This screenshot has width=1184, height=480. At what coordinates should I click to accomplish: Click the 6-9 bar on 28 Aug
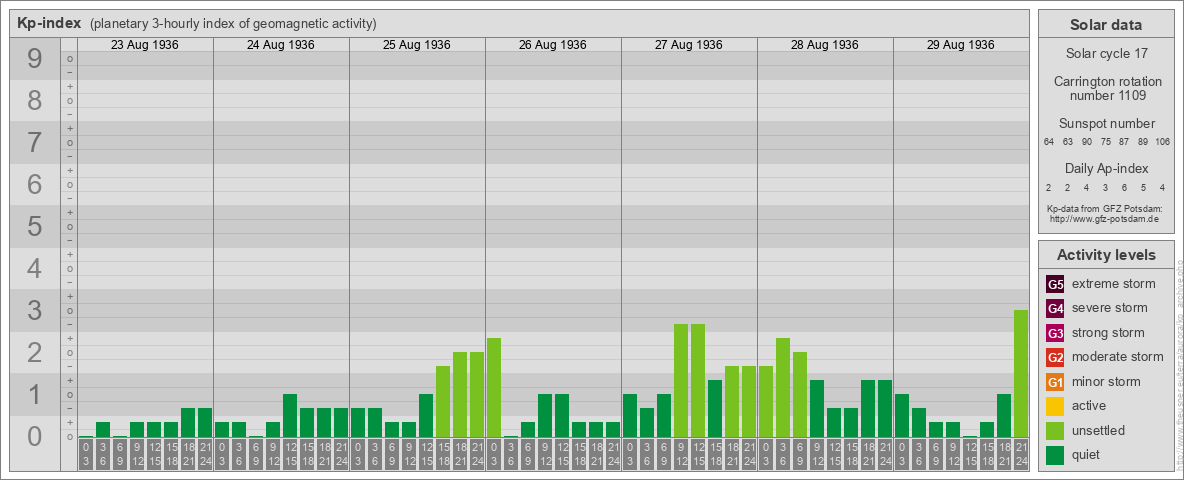tap(800, 395)
